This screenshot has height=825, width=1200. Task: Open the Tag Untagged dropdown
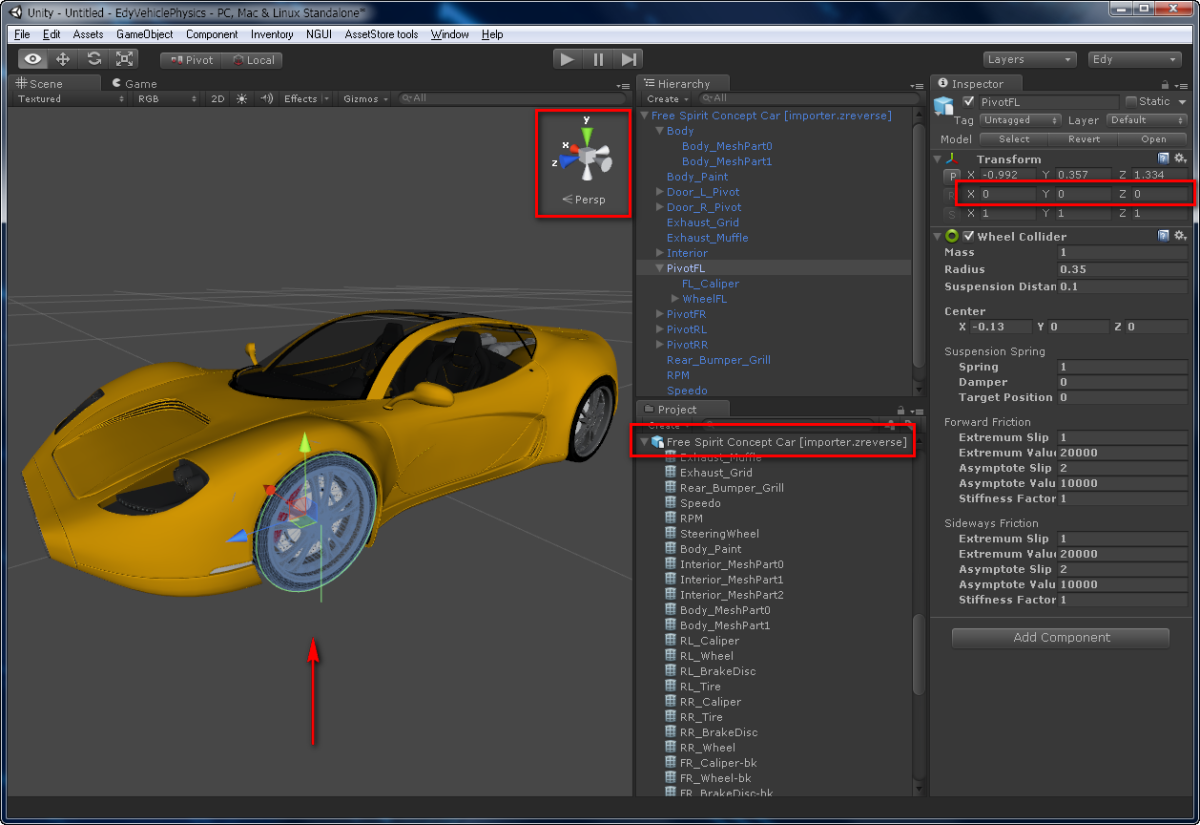click(x=1019, y=120)
